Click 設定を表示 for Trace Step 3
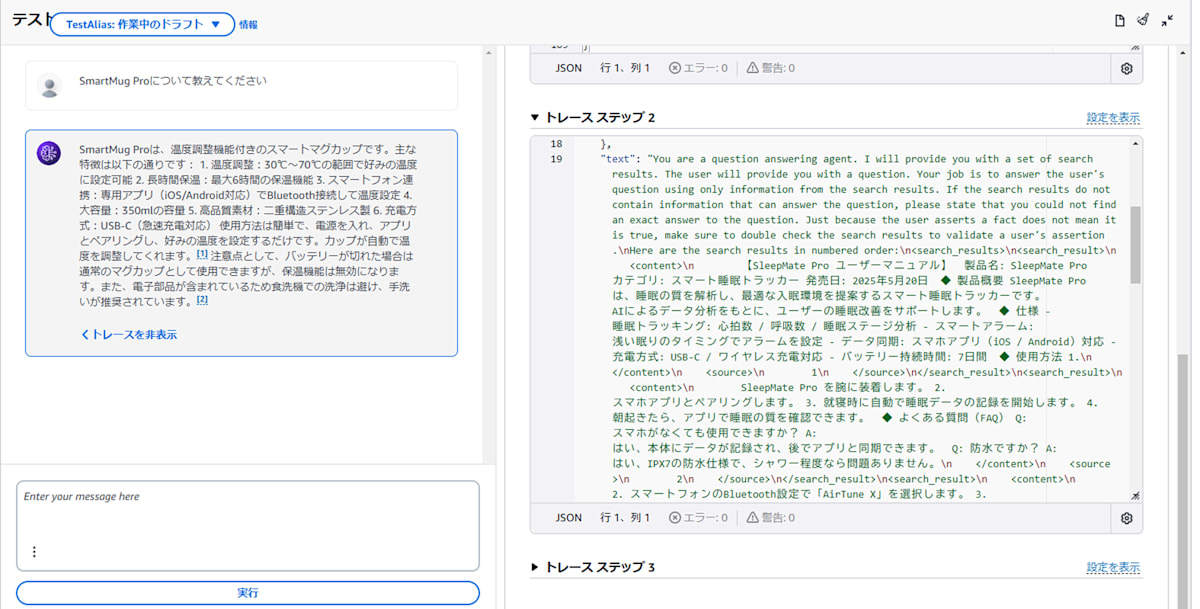 pos(1113,568)
